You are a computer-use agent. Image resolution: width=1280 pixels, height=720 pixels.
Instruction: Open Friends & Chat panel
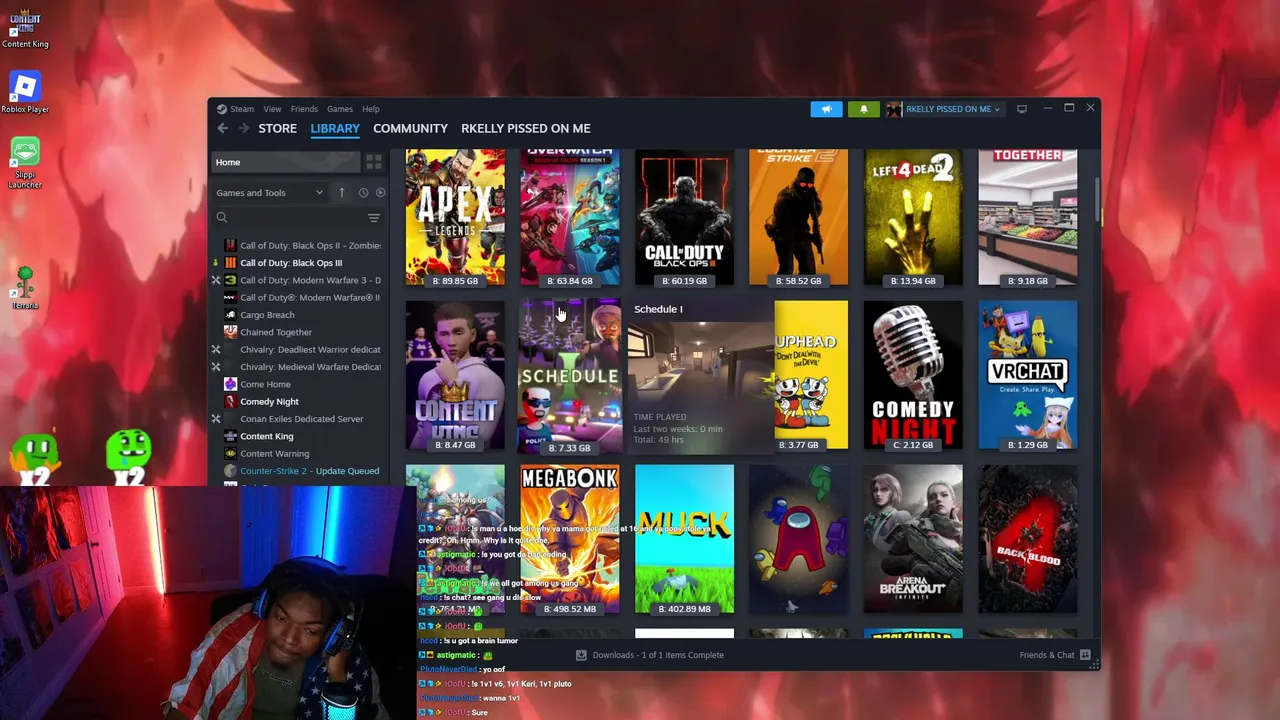coord(1055,655)
